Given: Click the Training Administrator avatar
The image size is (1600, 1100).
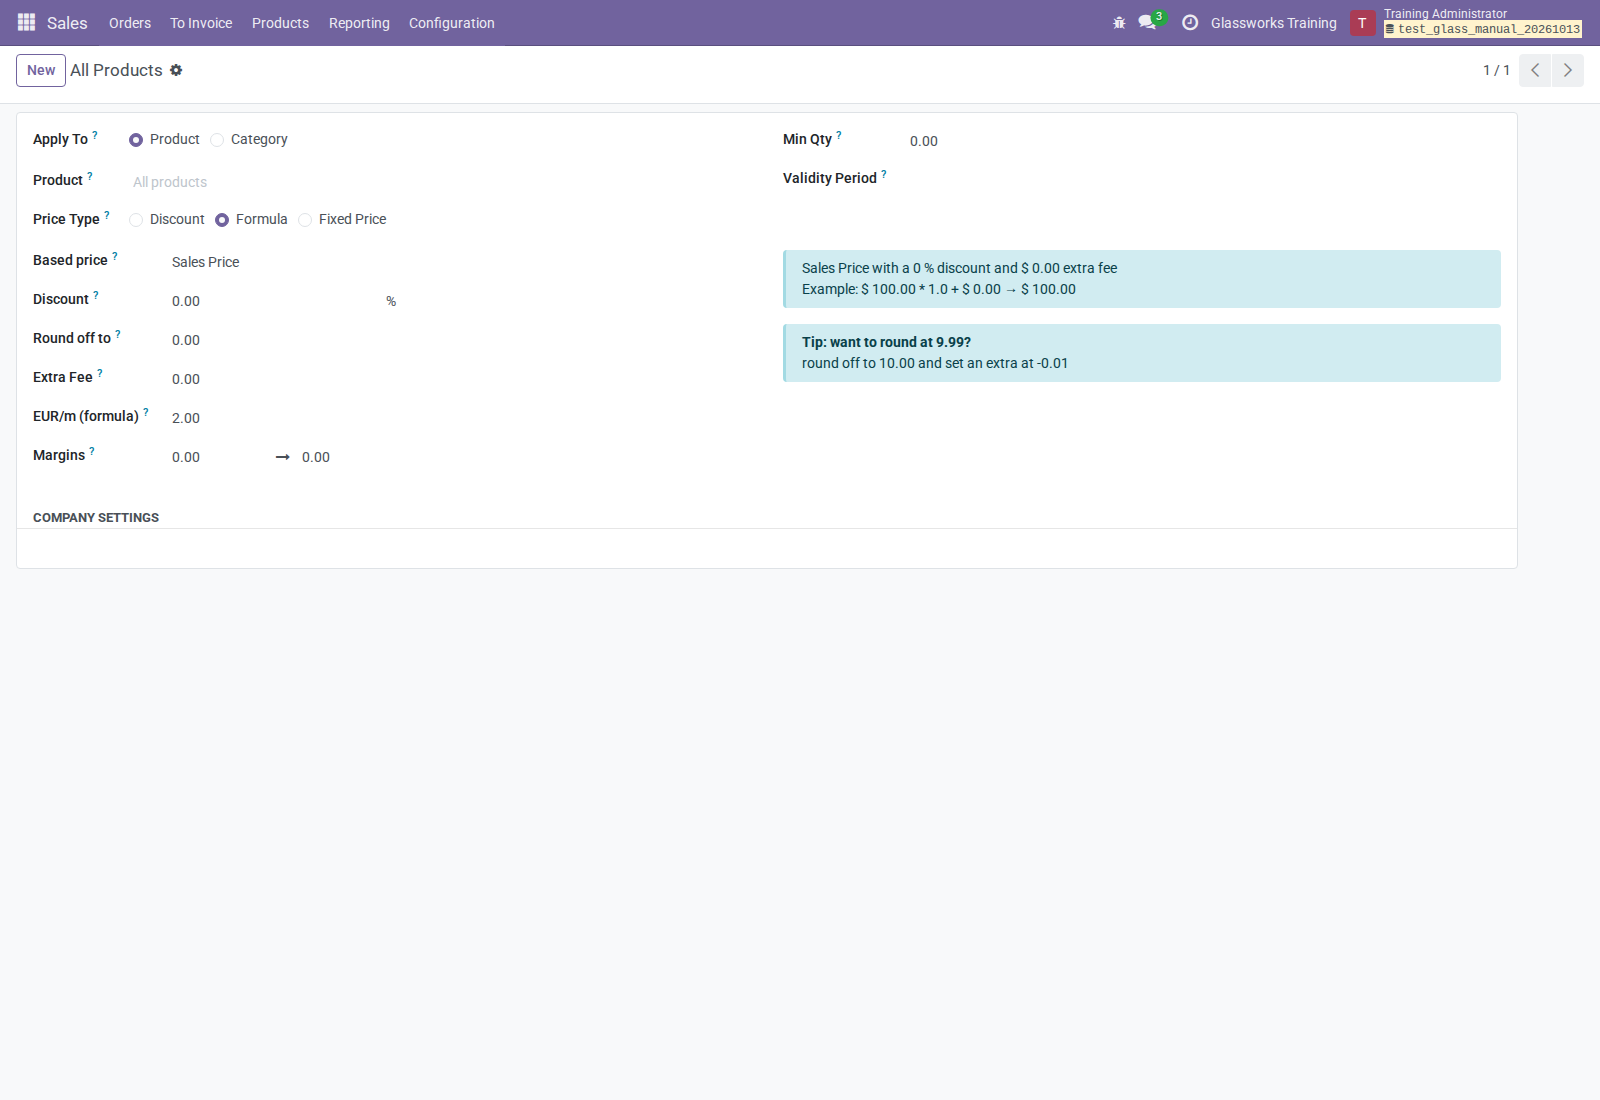Looking at the screenshot, I should [x=1362, y=23].
